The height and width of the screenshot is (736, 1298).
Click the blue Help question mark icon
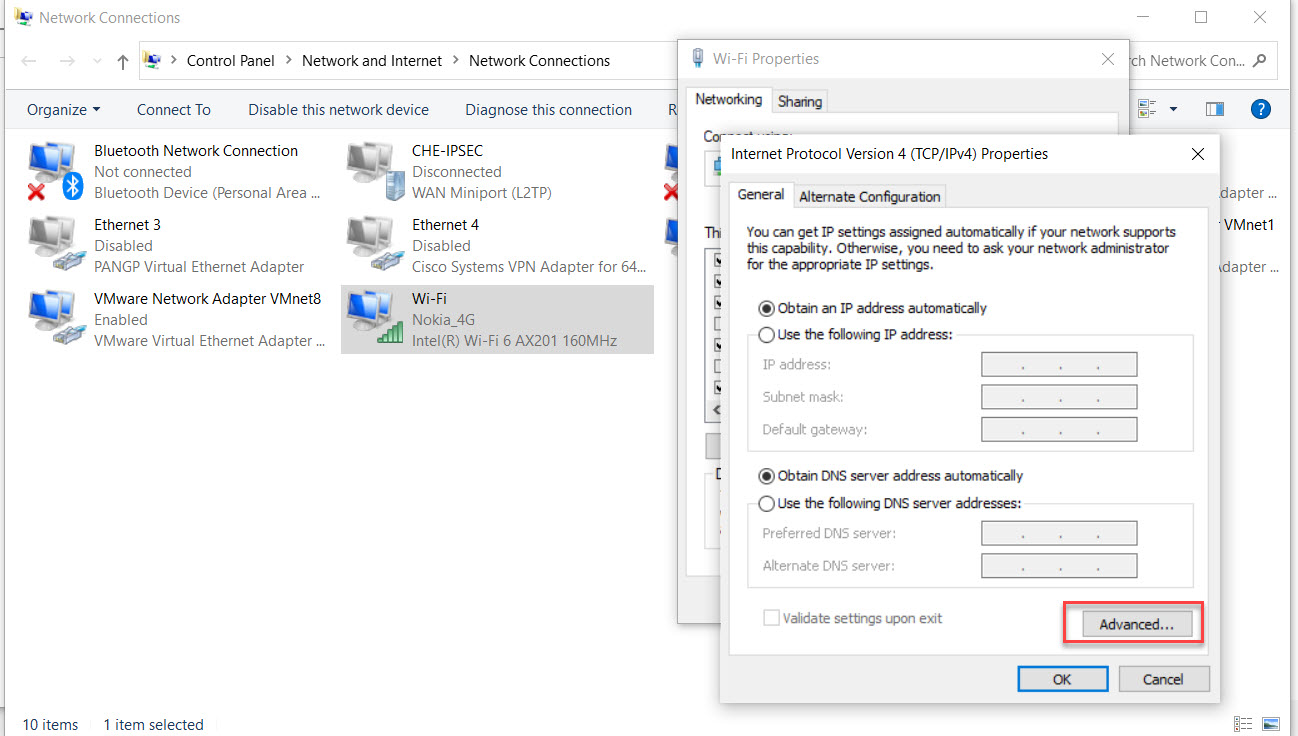coord(1260,109)
